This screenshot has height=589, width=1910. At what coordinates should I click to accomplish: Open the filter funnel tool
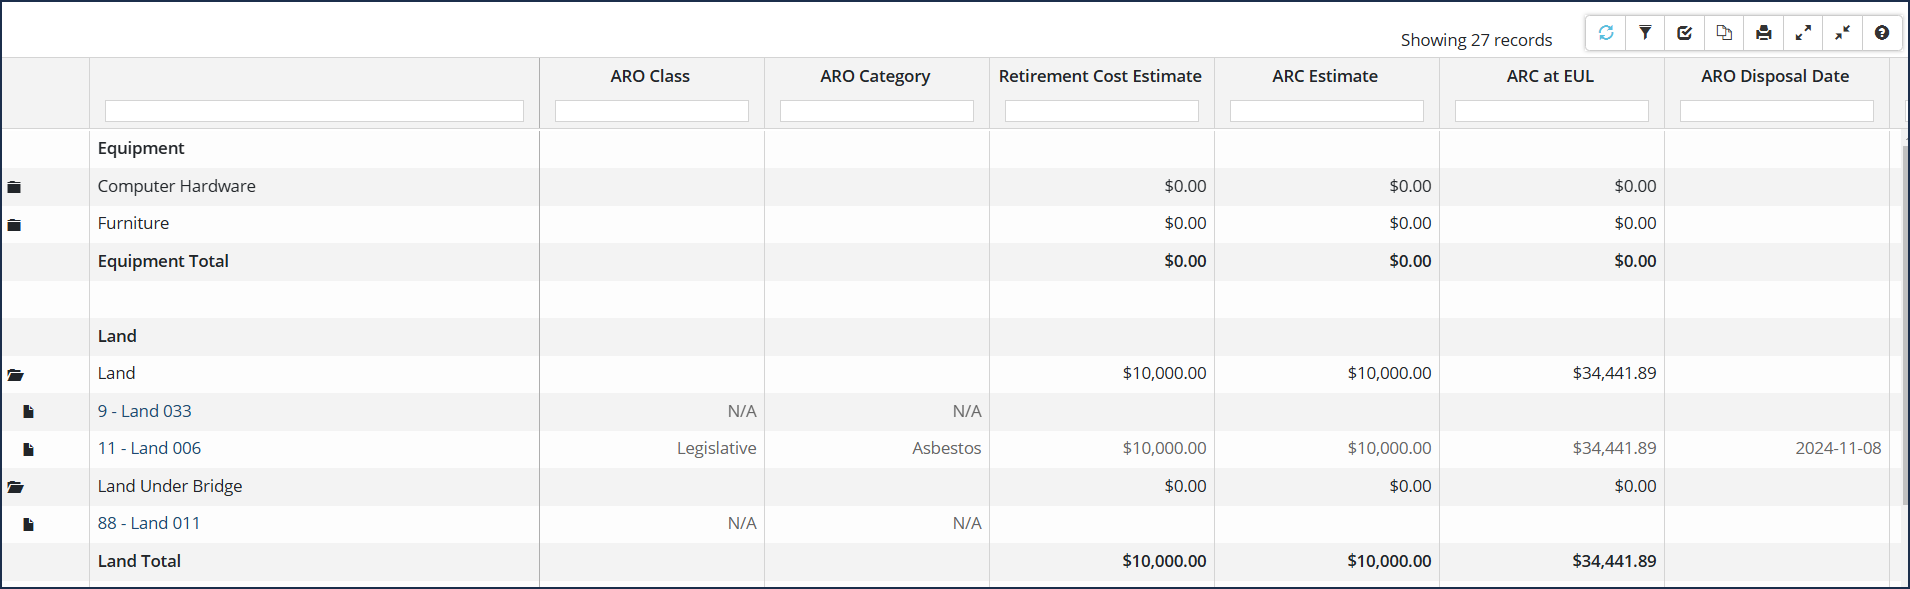click(x=1645, y=33)
